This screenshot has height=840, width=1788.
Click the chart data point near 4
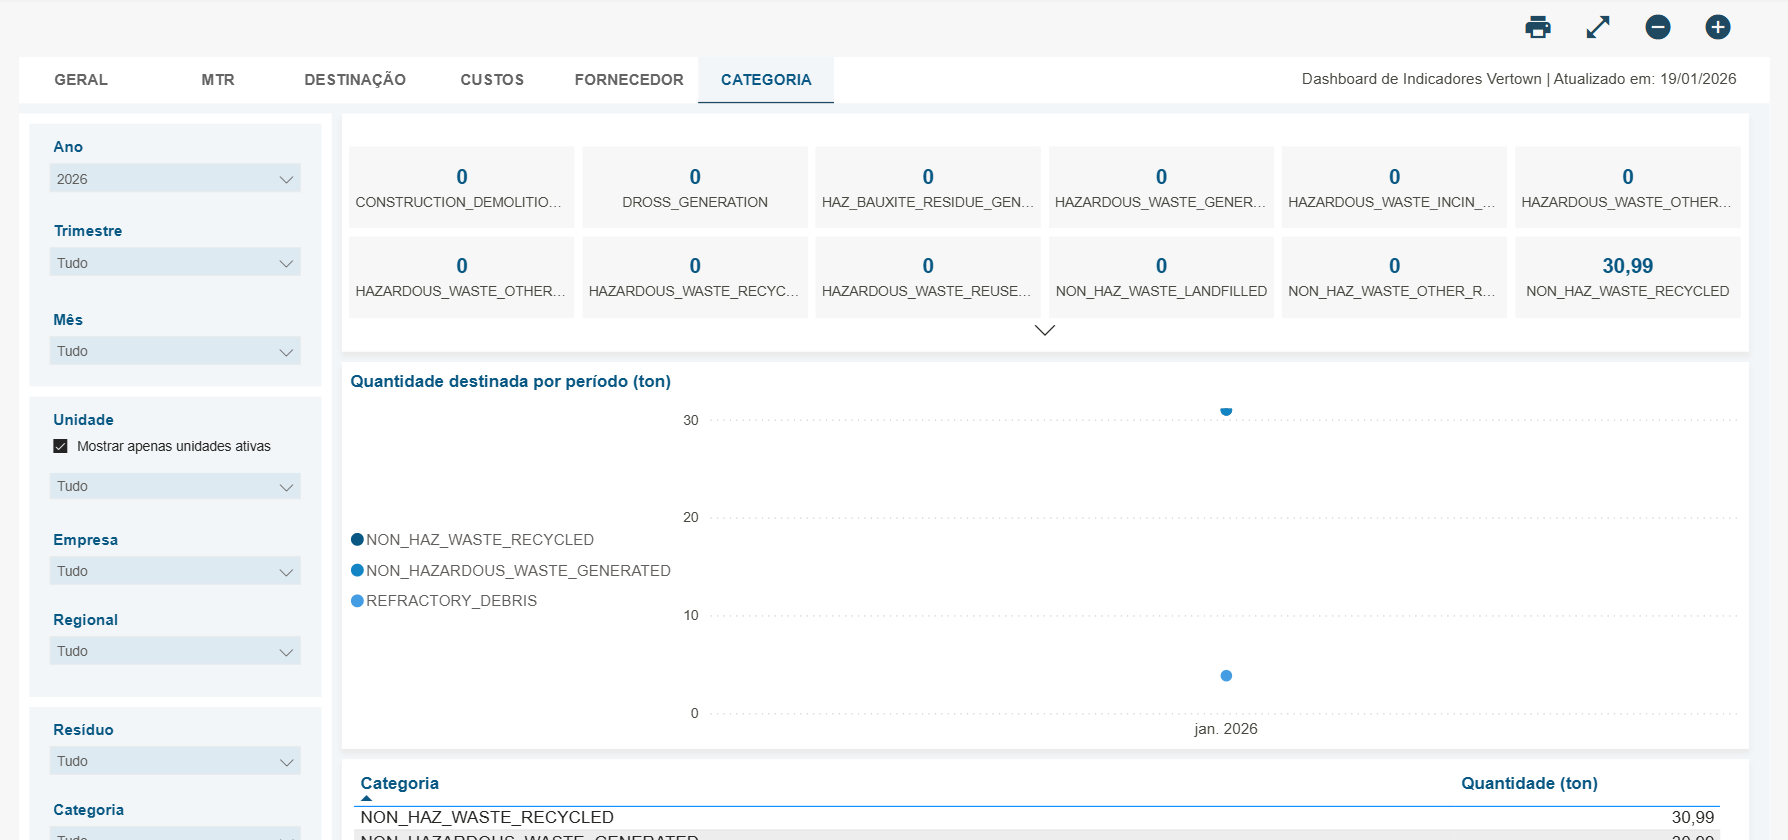[x=1226, y=676]
